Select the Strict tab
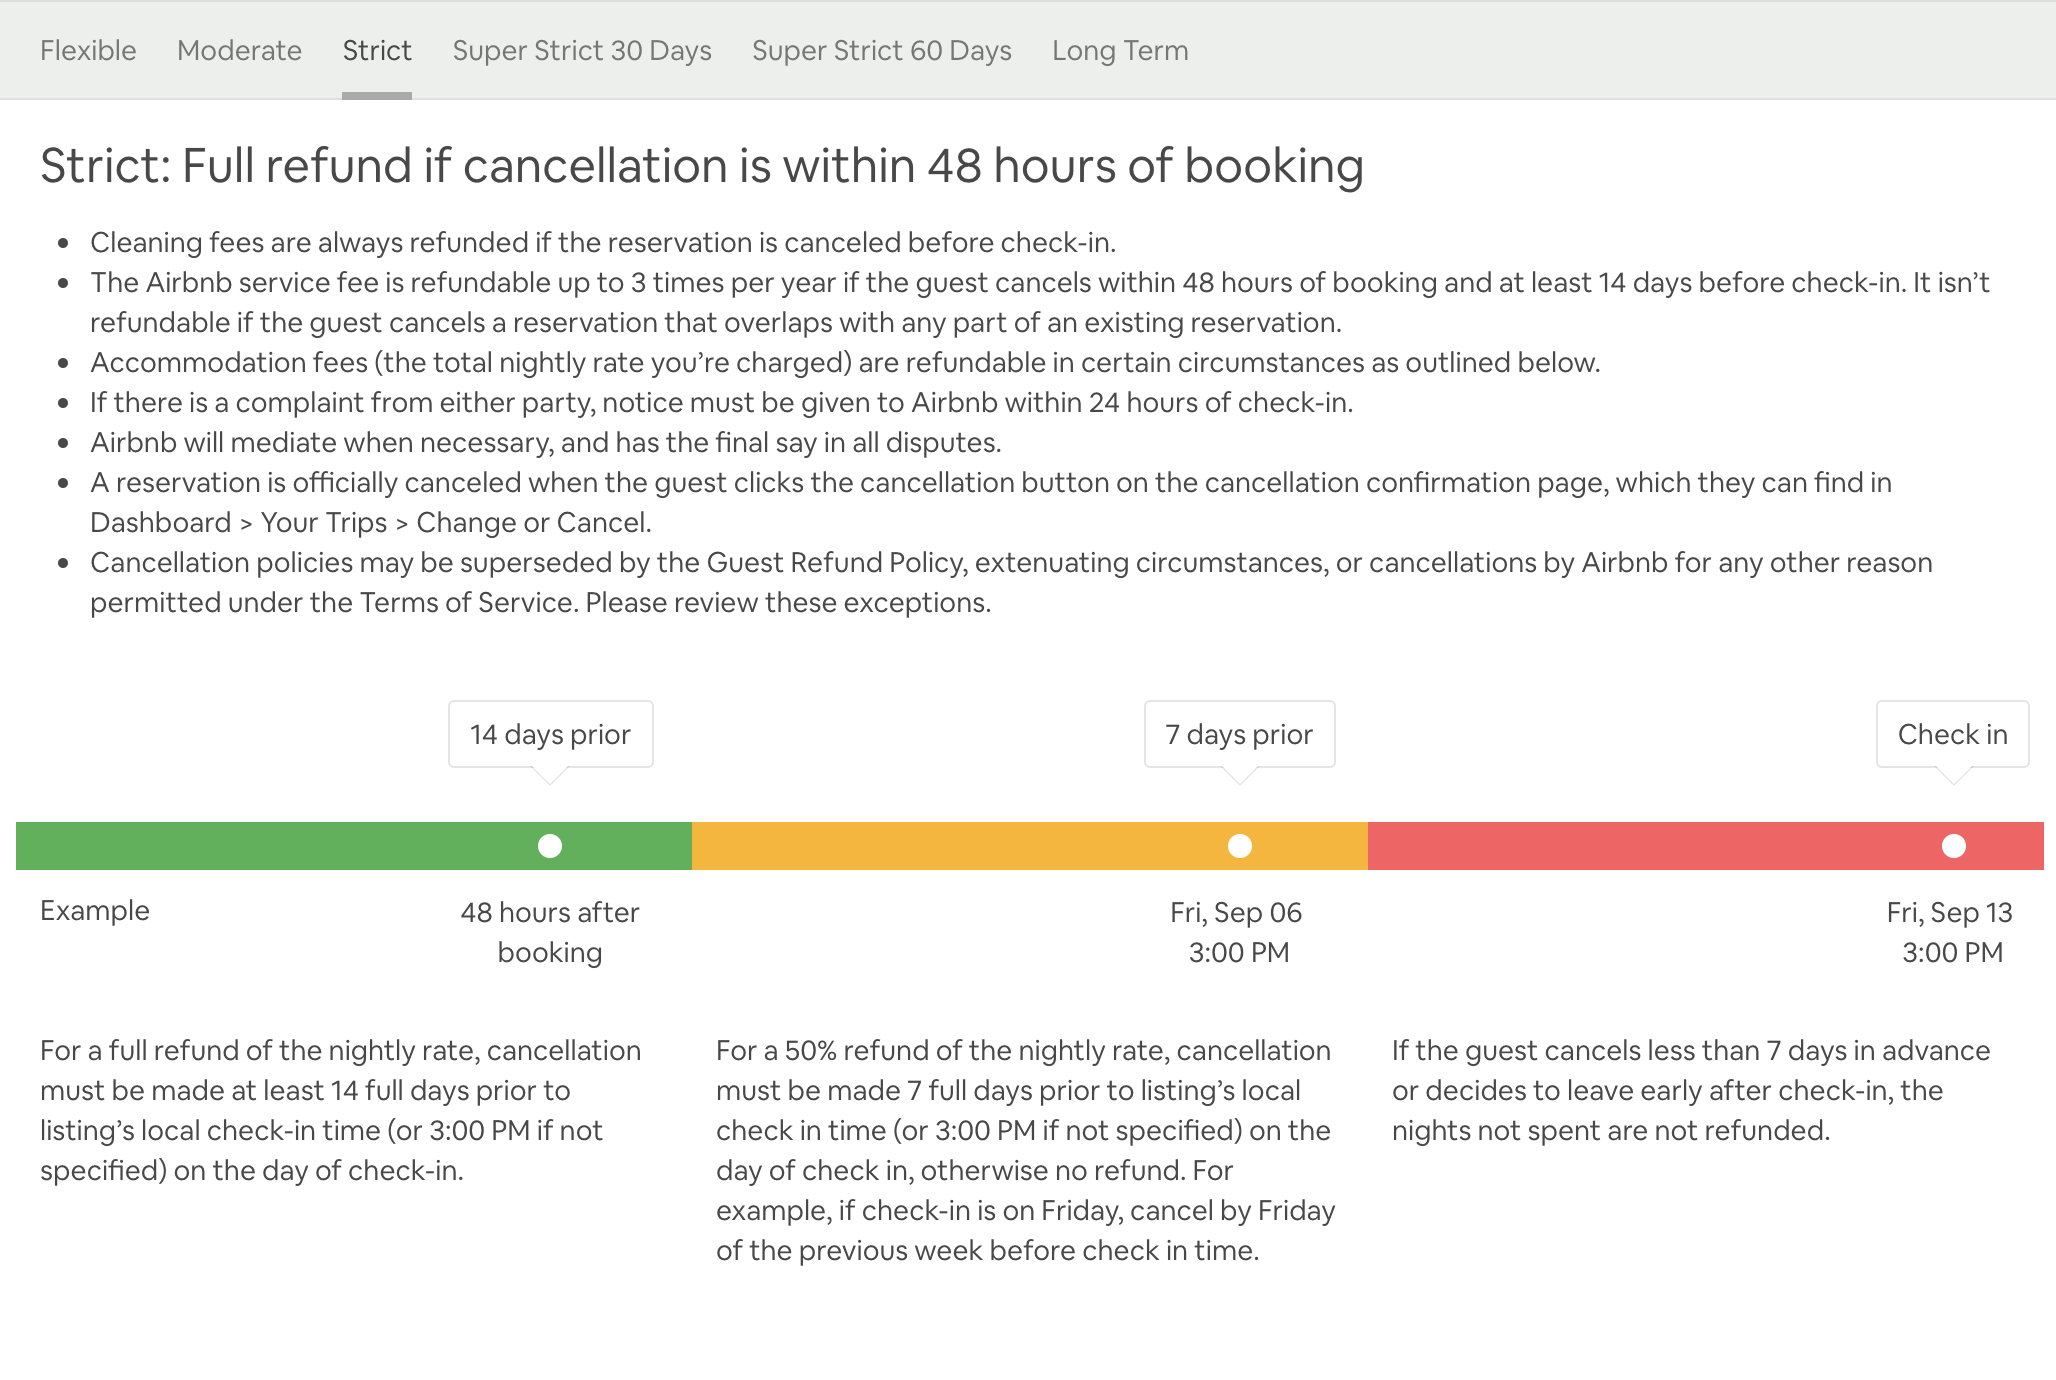 377,50
